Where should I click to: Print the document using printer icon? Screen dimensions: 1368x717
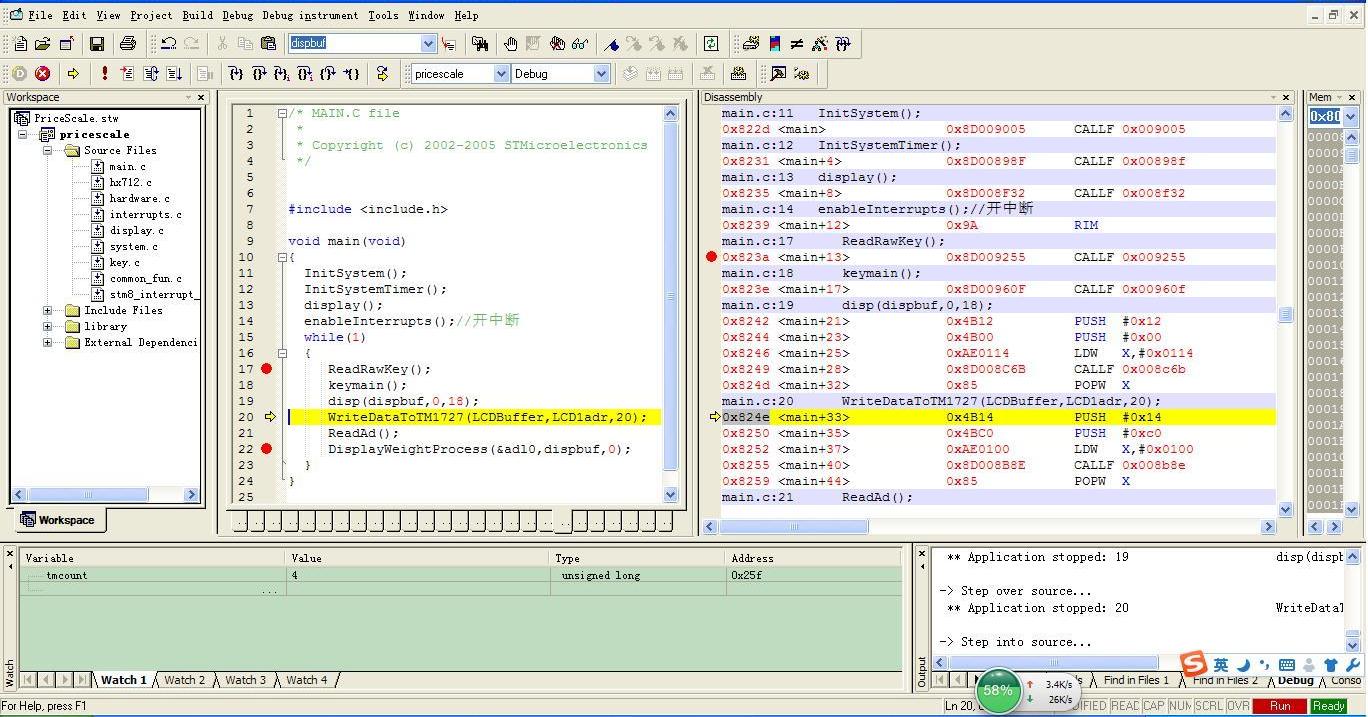[128, 44]
